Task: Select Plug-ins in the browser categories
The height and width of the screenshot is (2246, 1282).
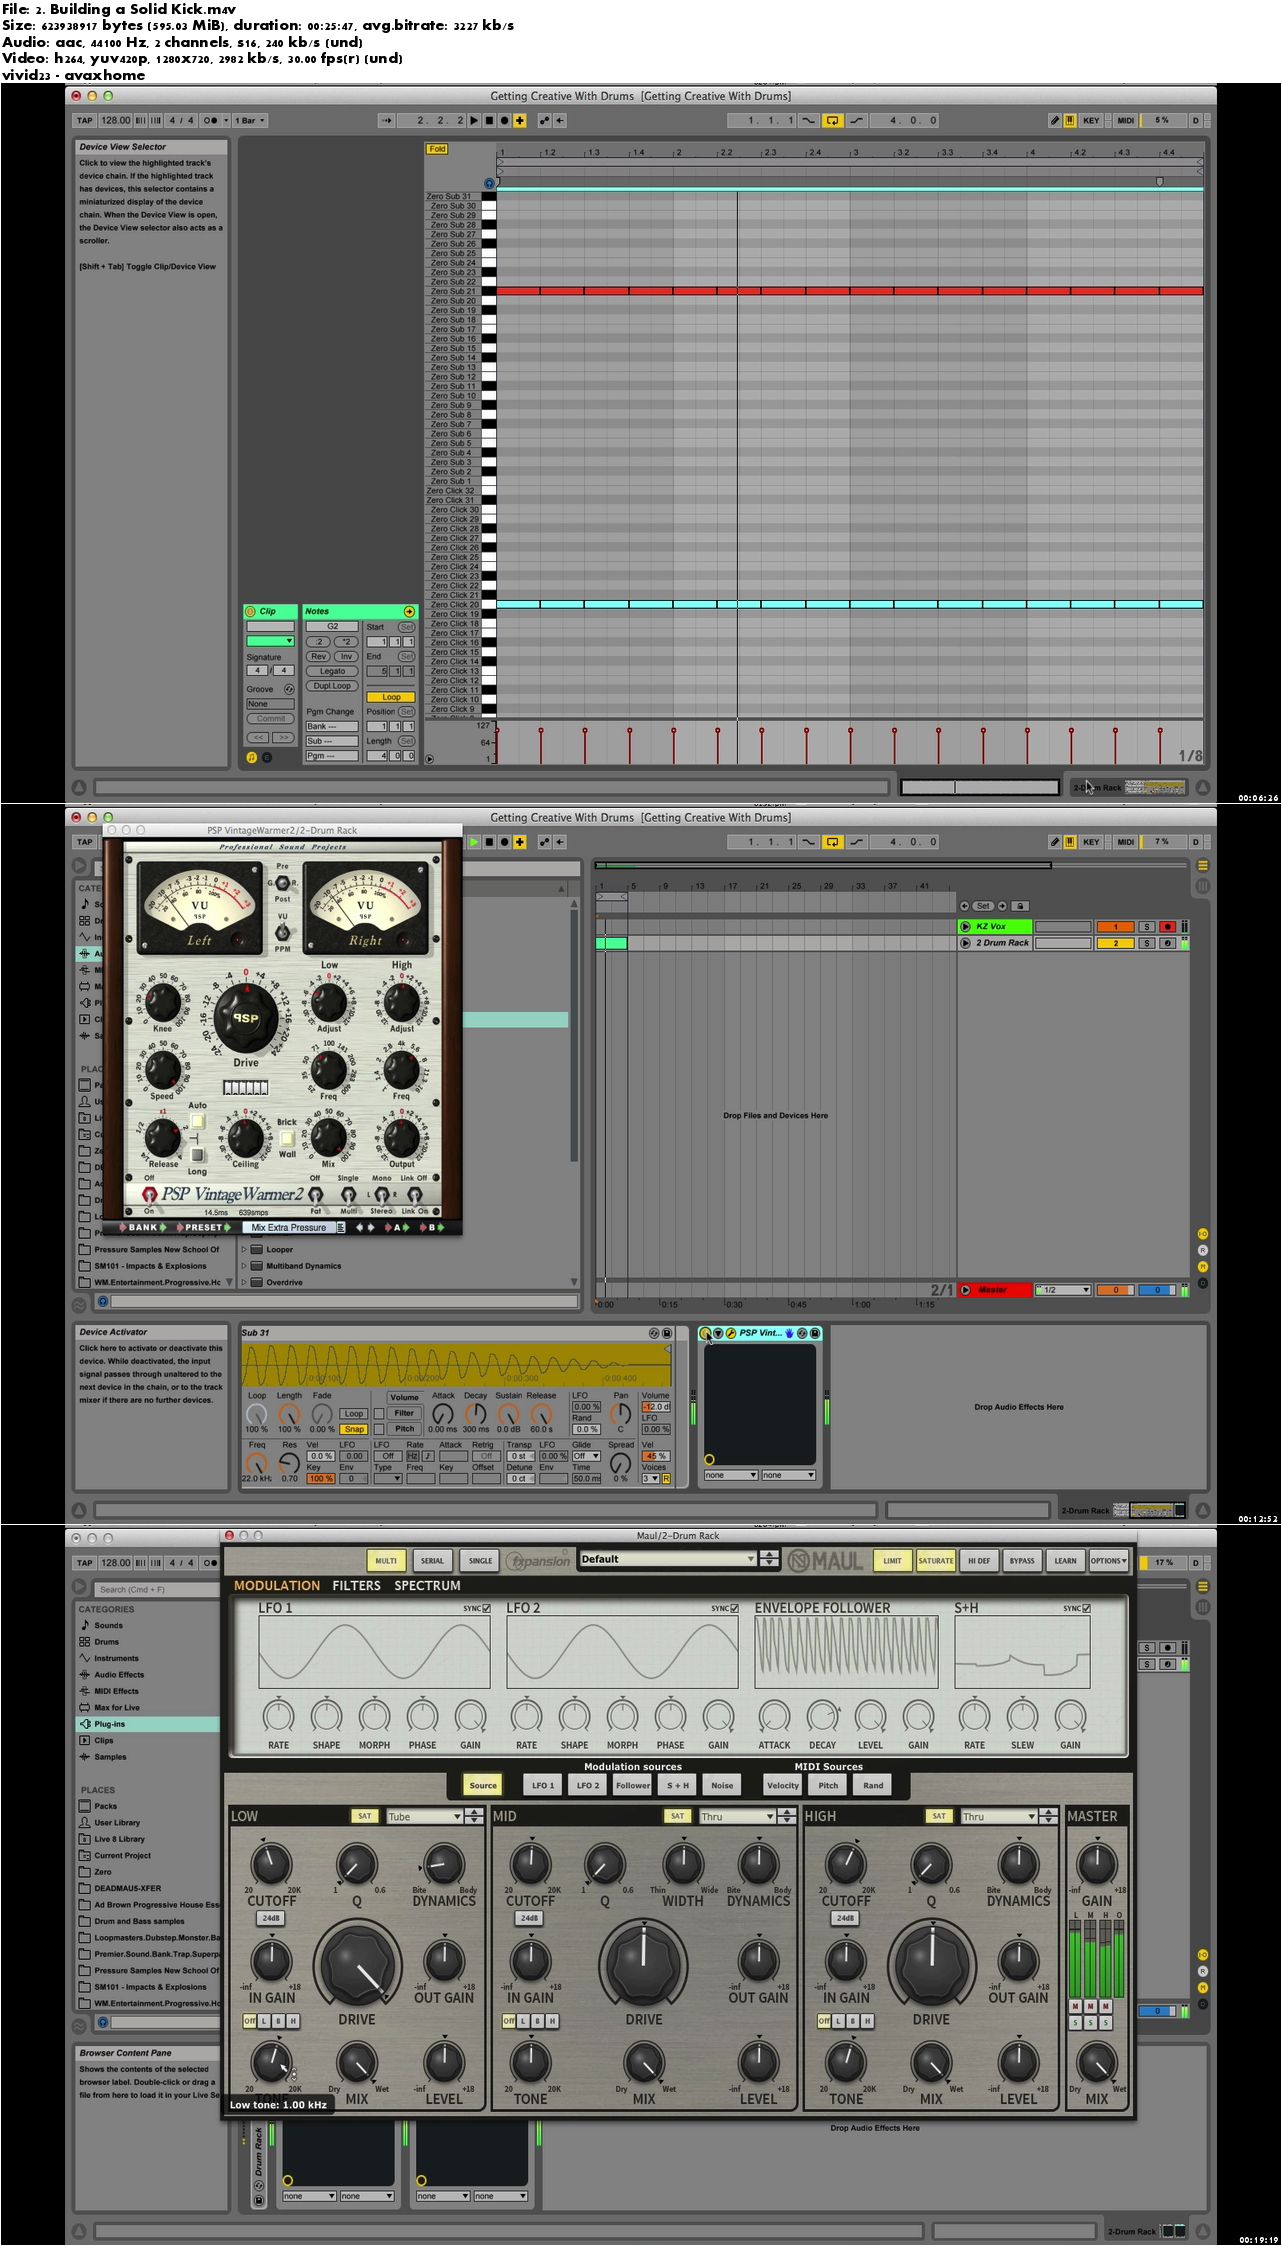Action: 148,1724
